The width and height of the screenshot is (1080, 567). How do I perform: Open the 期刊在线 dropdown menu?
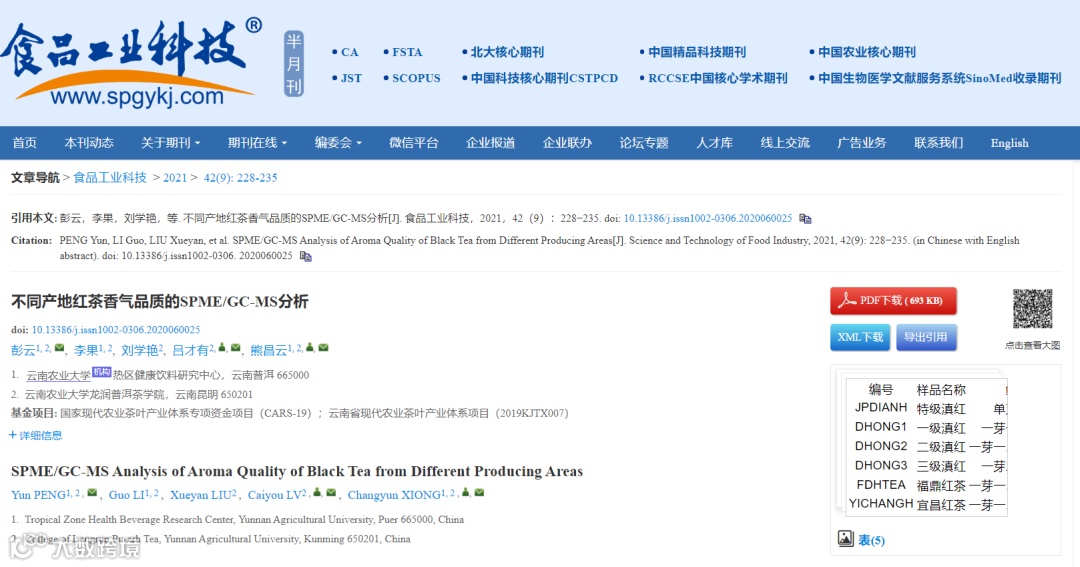pos(257,143)
